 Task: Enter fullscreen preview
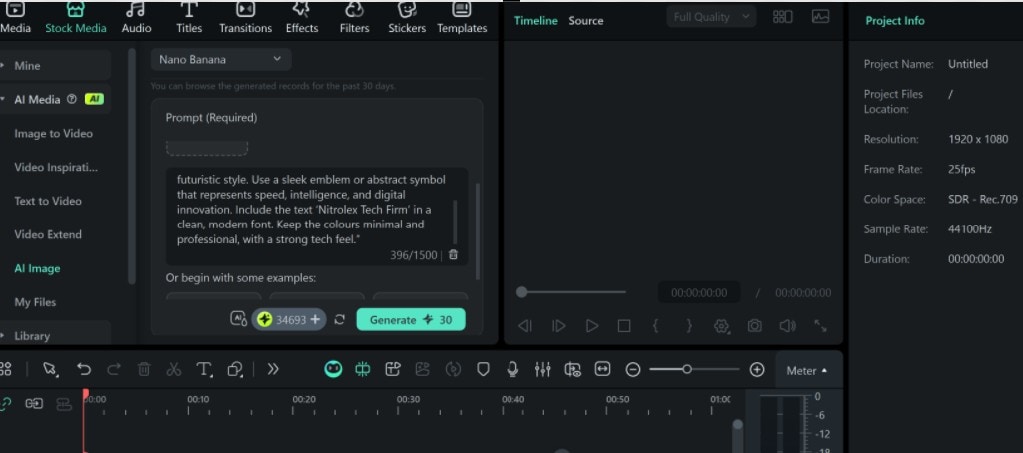point(820,326)
